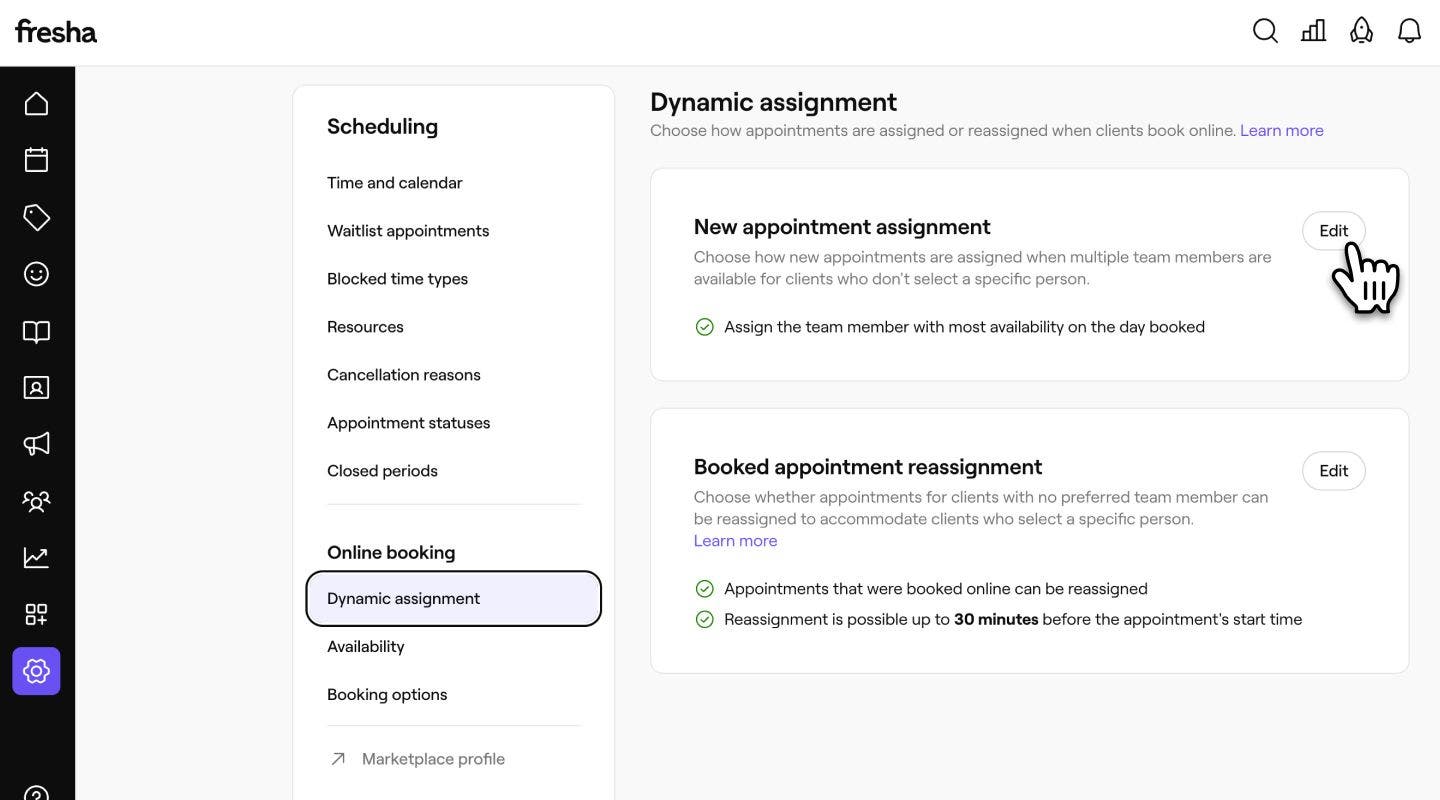
Task: Click the Settings gear icon
Action: click(36, 671)
